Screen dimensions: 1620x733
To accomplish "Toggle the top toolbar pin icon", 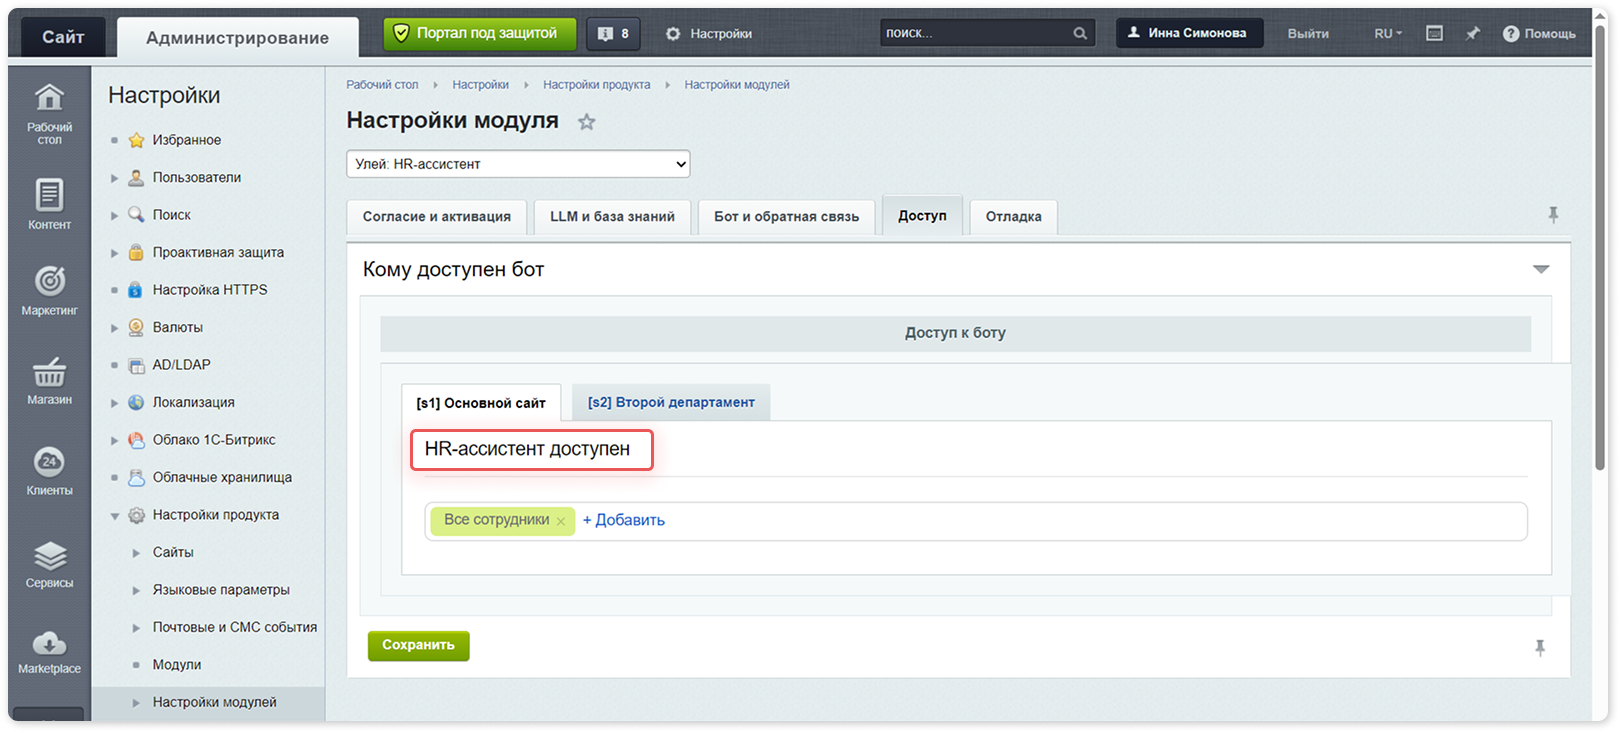I will [x=1472, y=33].
